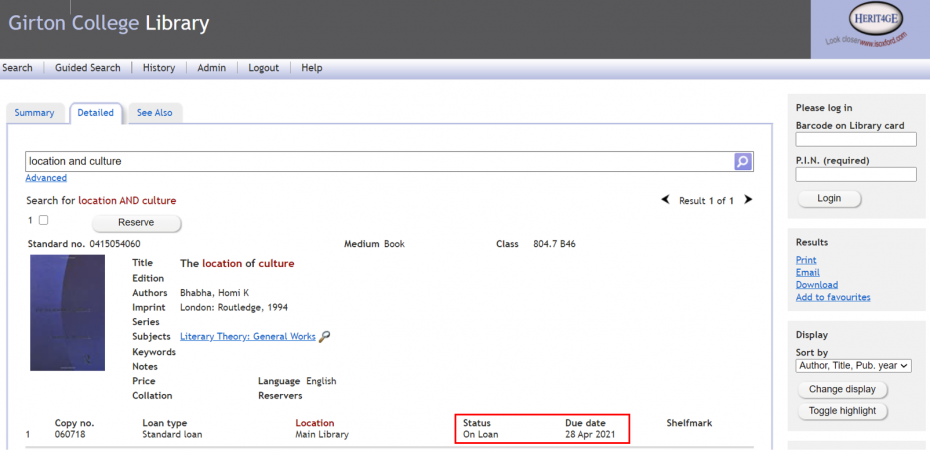This screenshot has width=930, height=452.
Task: Click the book cover thumbnail
Action: (67, 312)
